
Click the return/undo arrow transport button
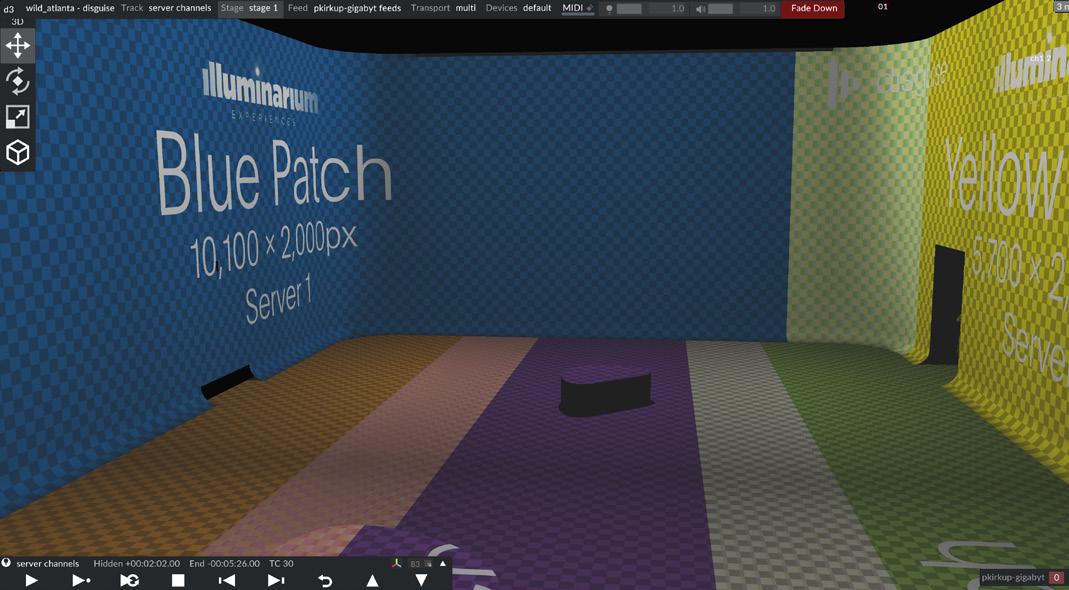[325, 580]
